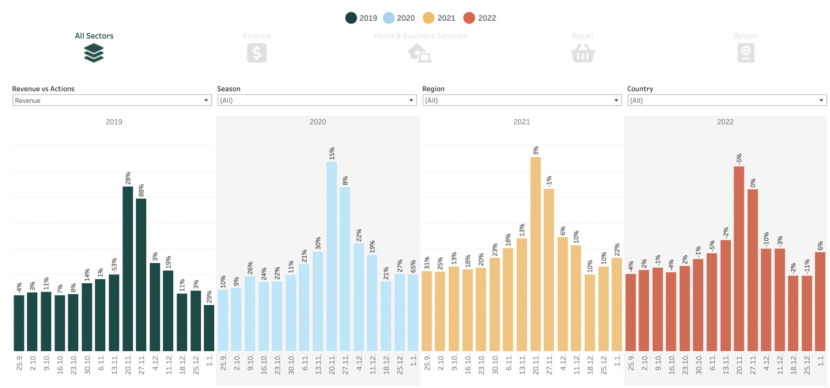Viewport: 830px width, 388px height.
Task: Expand the Season filter dropdown
Action: [317, 100]
